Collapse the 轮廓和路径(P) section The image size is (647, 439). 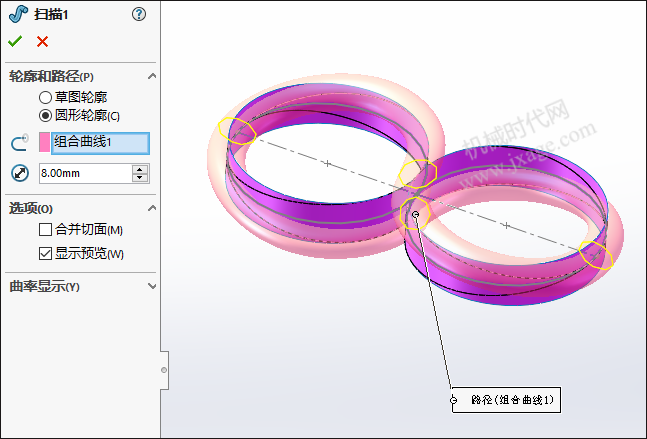pos(152,76)
